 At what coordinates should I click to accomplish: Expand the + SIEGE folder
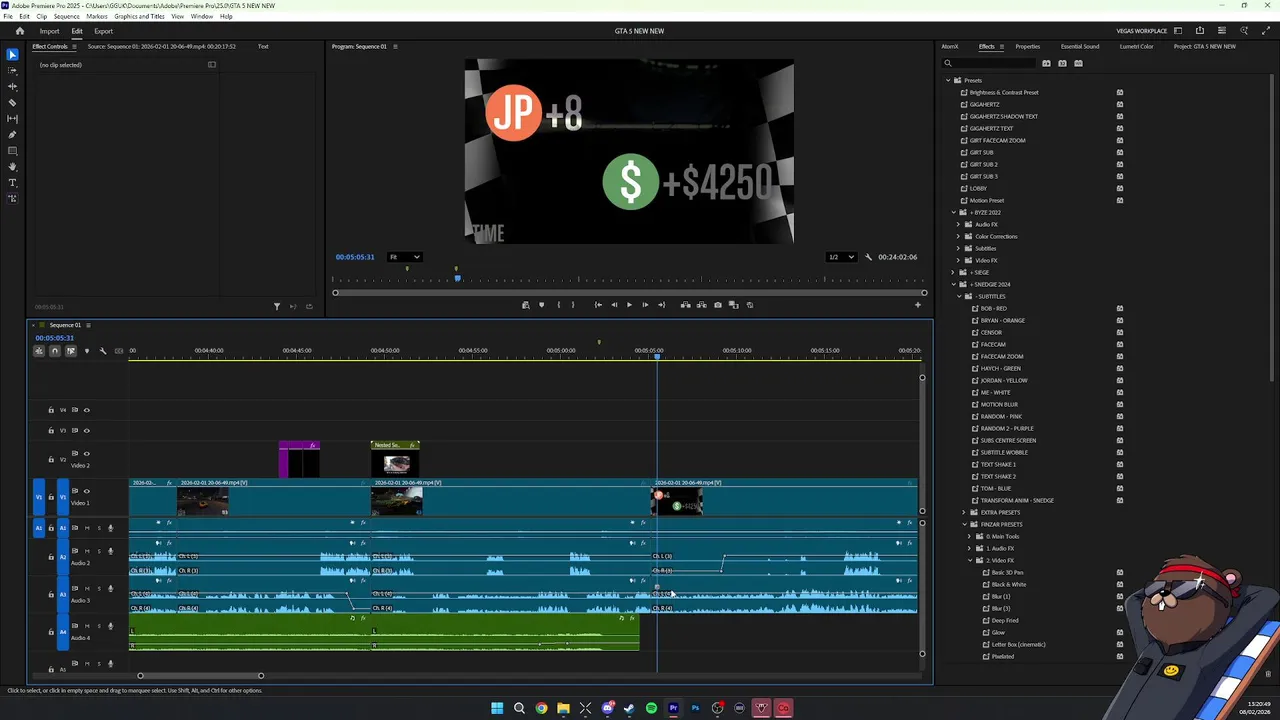[x=954, y=272]
